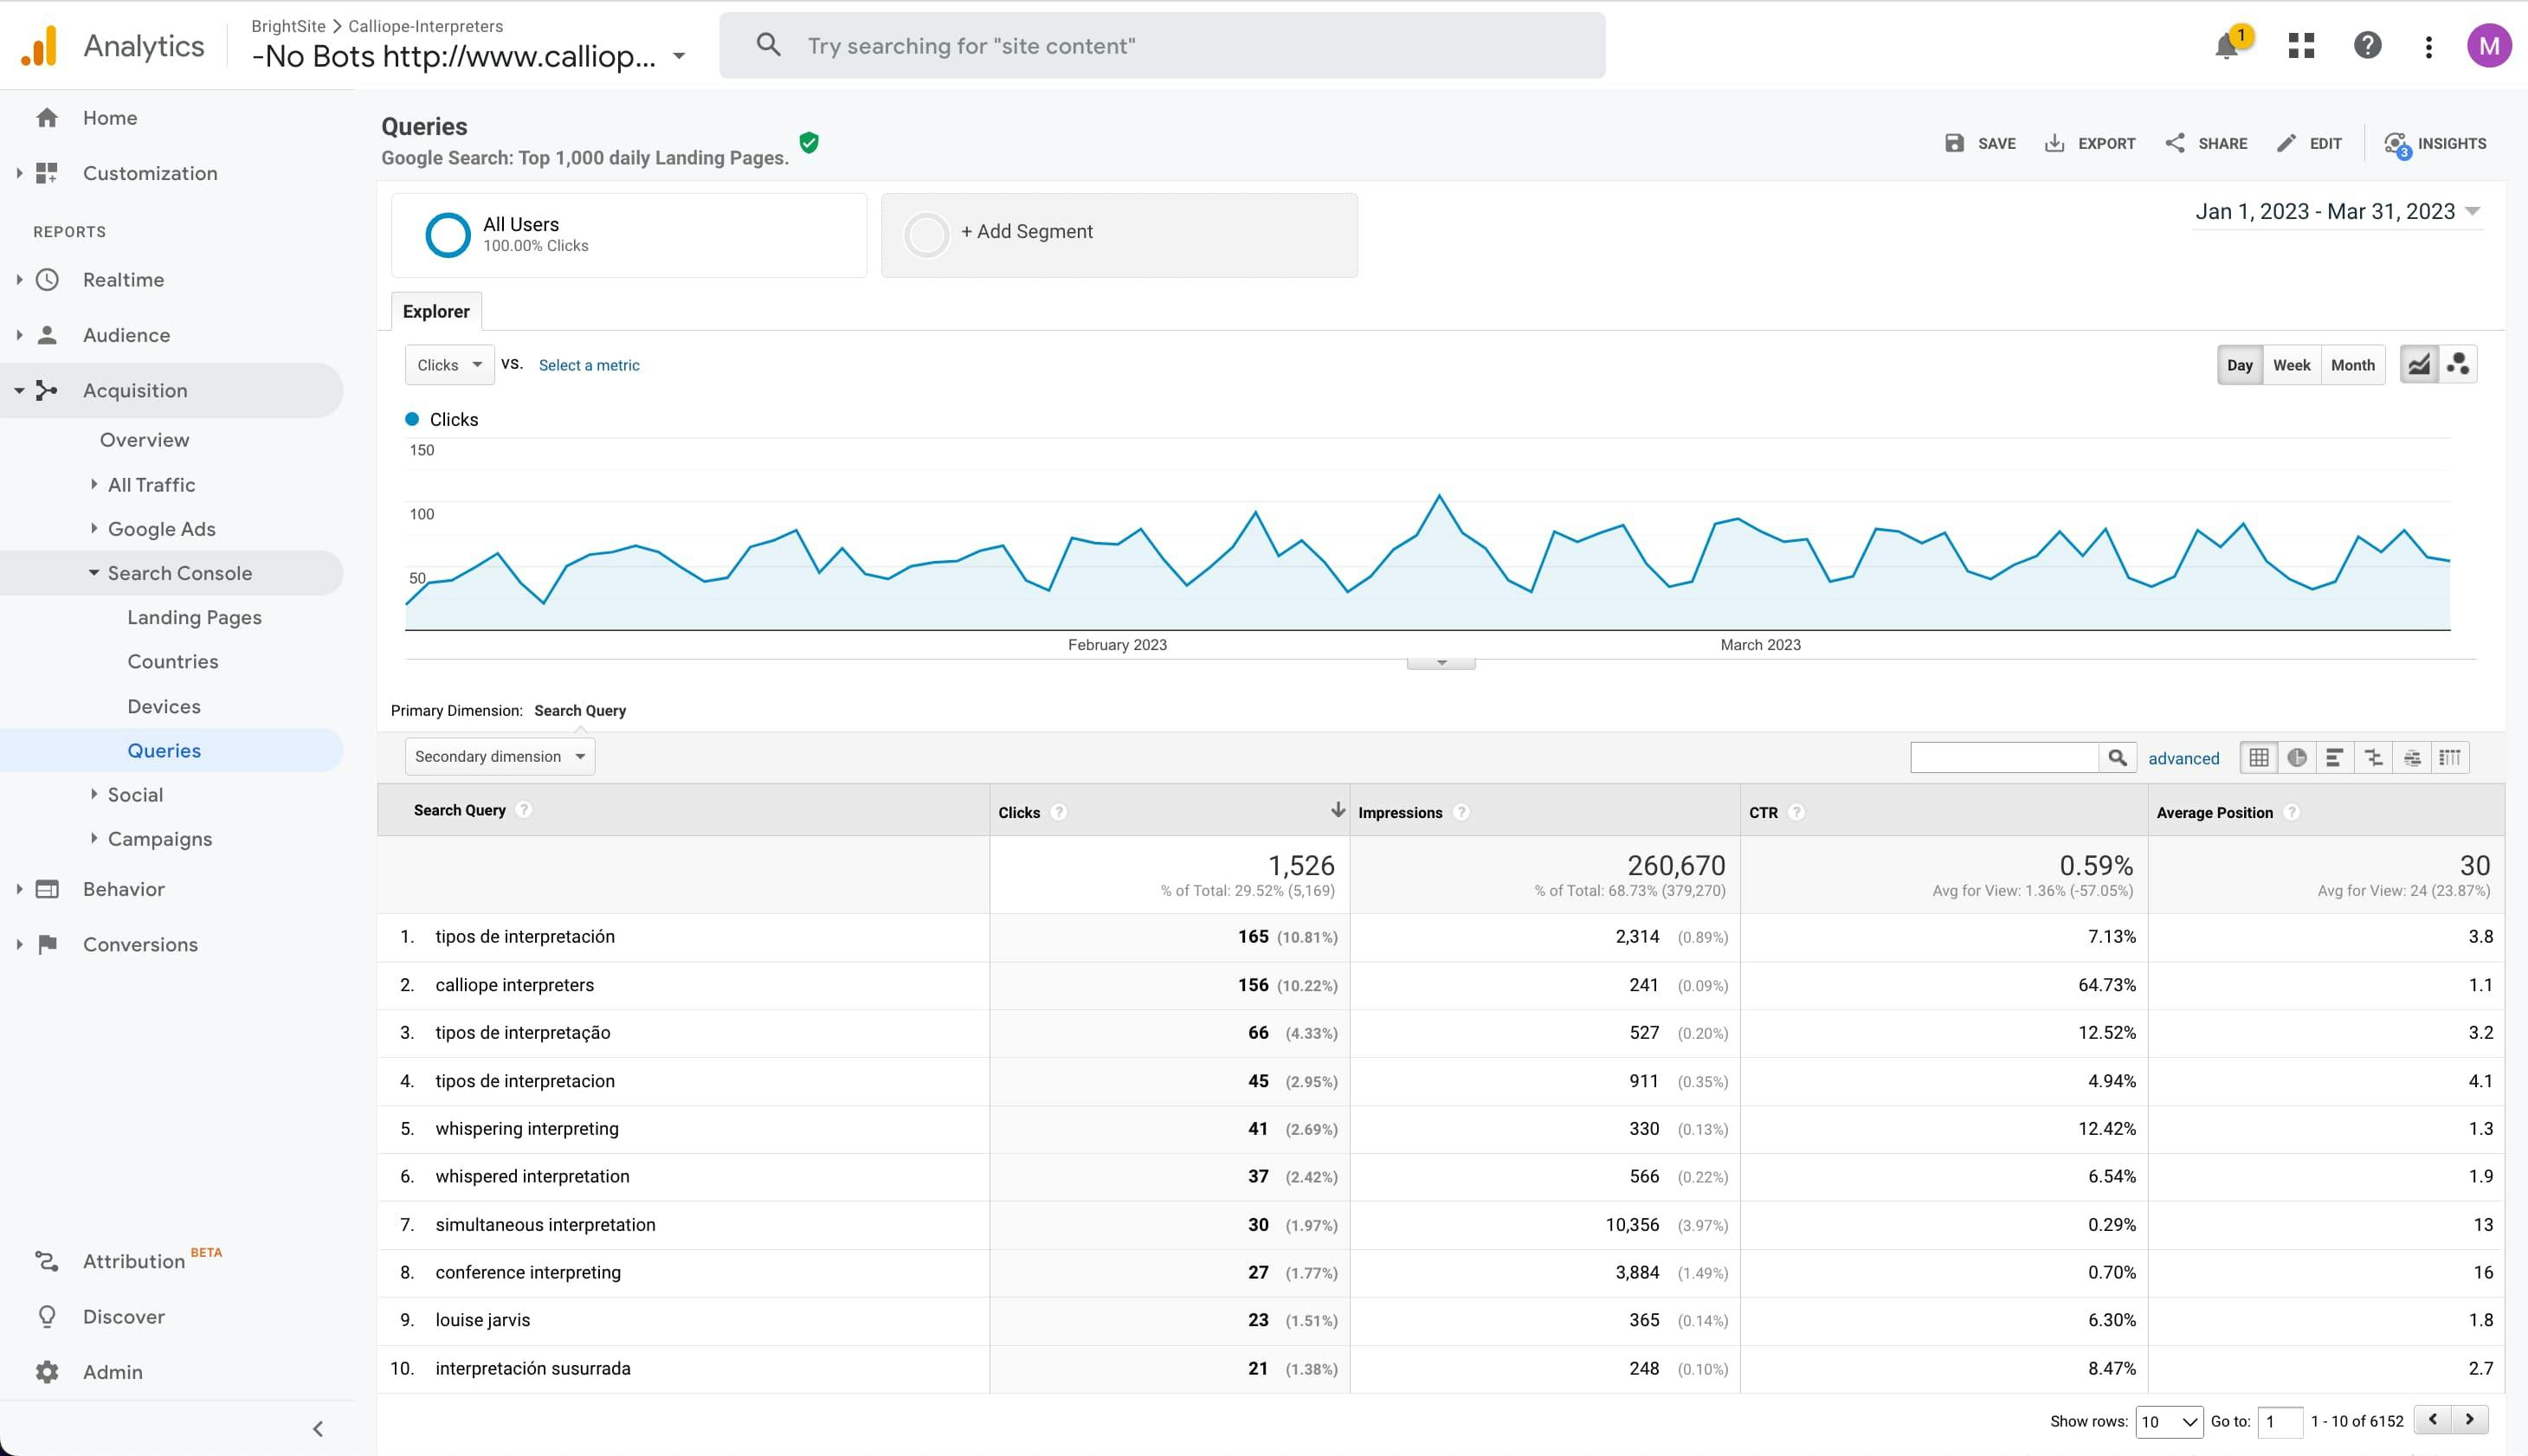Switch chart granularity to Month

pos(2352,365)
